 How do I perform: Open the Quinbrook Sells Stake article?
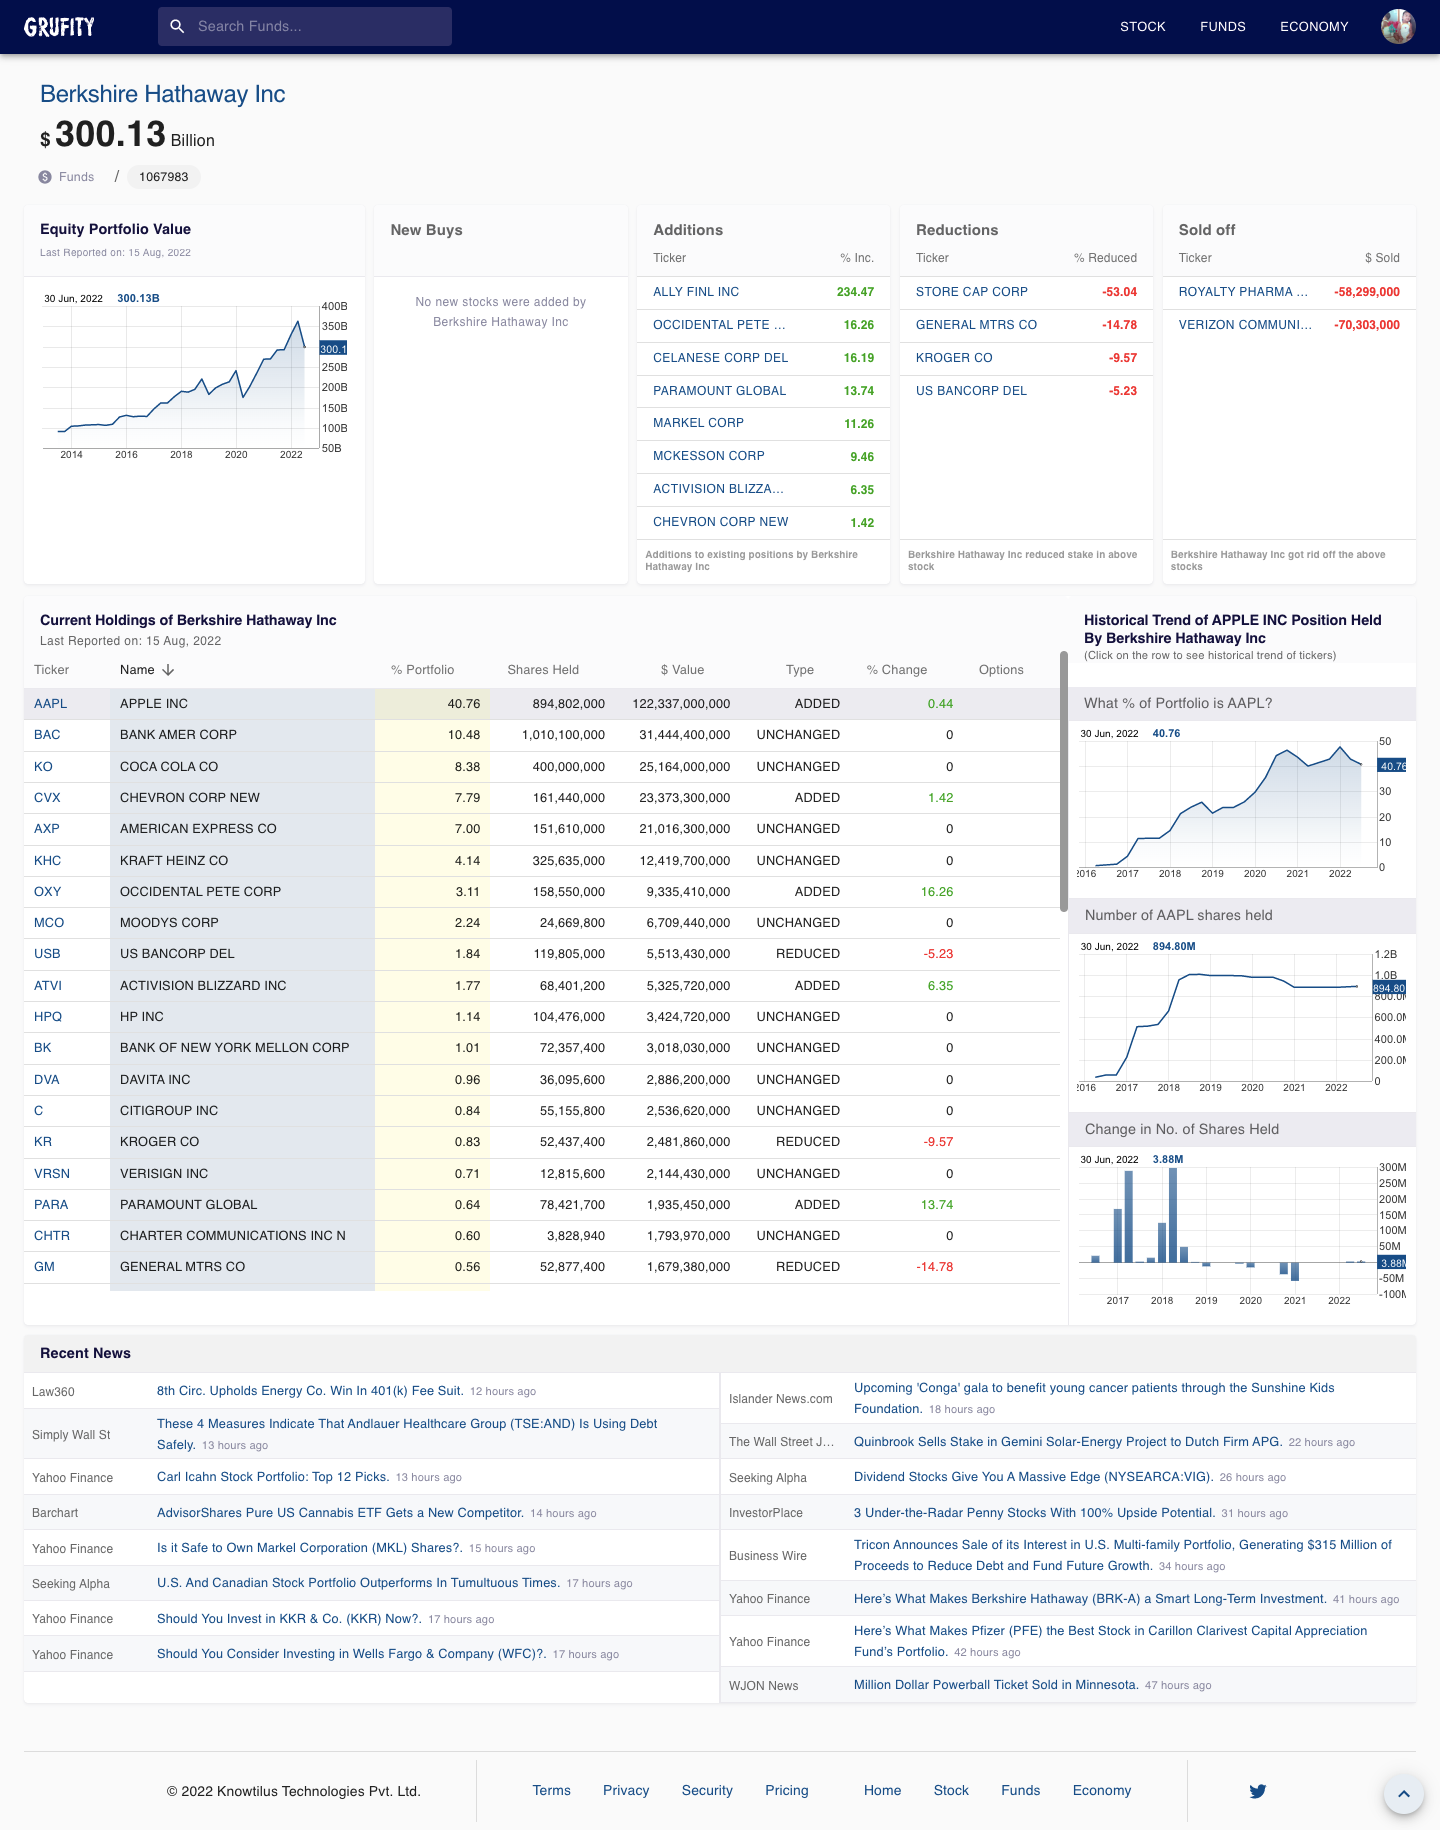click(x=1068, y=1442)
